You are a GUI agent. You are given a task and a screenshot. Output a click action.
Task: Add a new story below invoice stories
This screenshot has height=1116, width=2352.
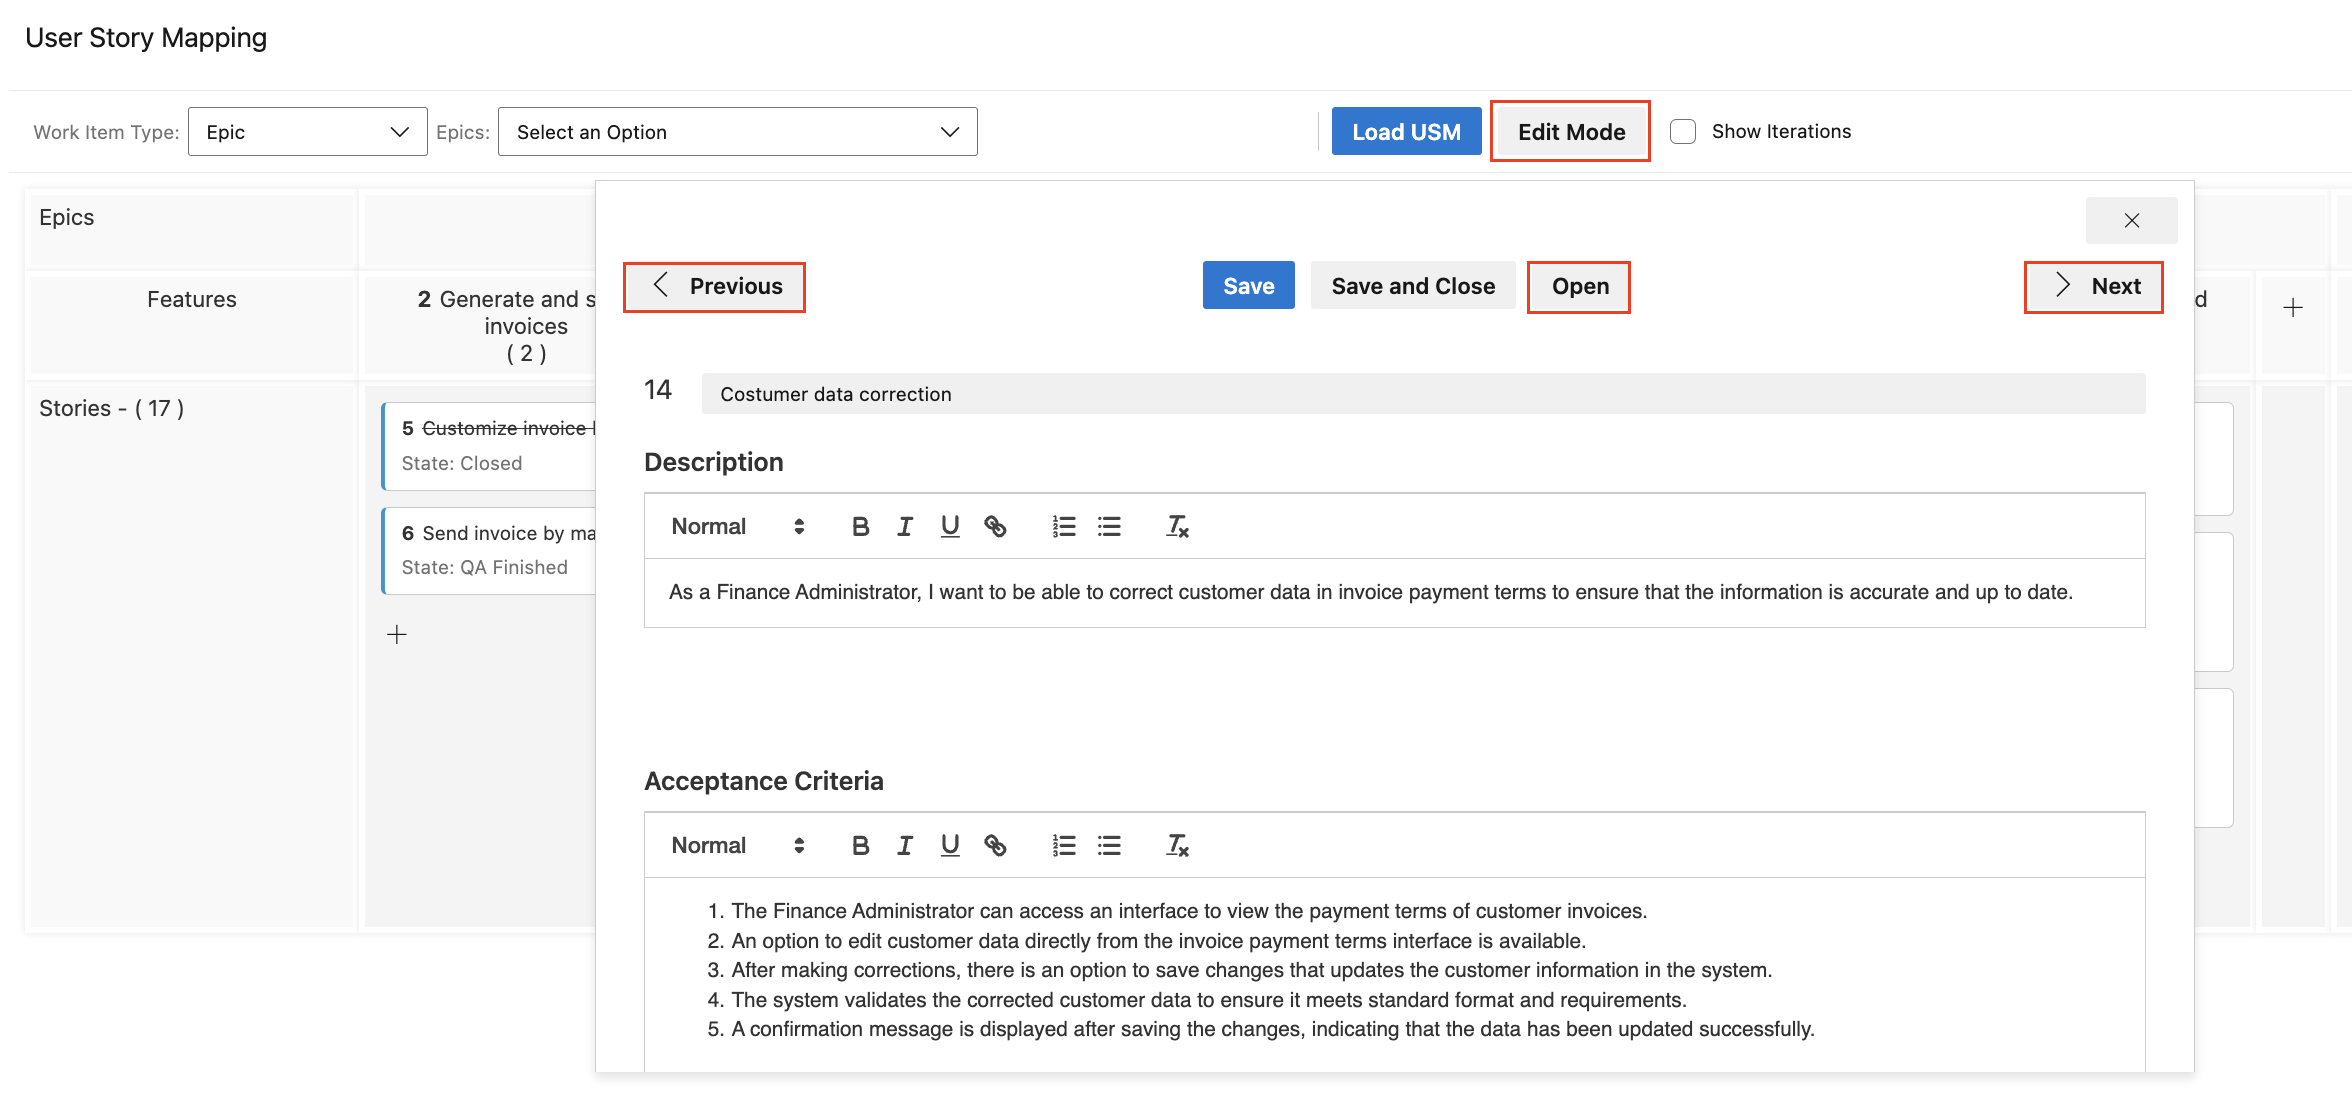397,634
